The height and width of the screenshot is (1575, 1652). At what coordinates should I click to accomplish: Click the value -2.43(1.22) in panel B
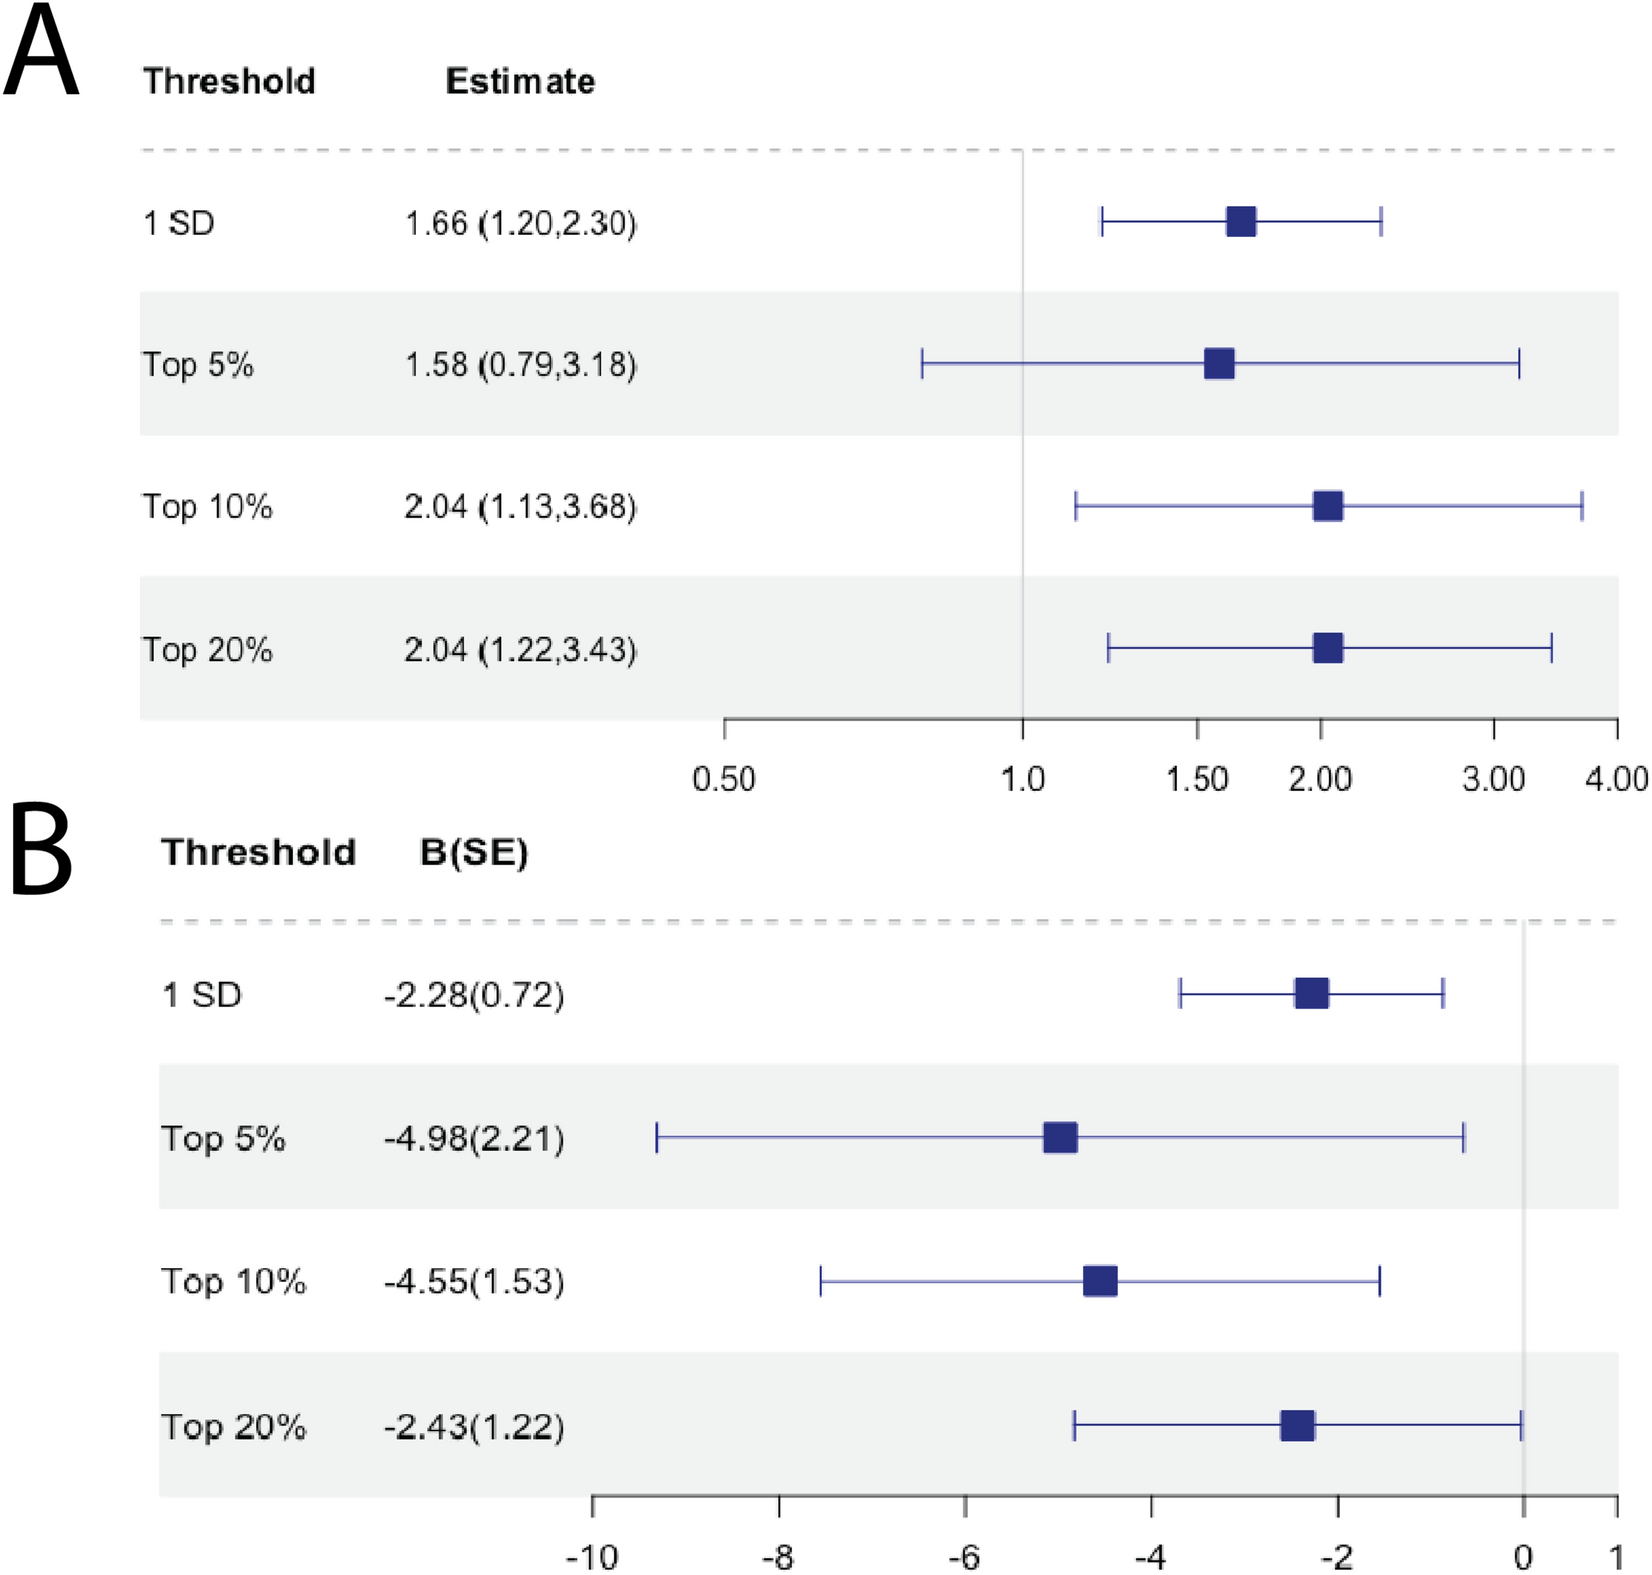coord(474,1426)
